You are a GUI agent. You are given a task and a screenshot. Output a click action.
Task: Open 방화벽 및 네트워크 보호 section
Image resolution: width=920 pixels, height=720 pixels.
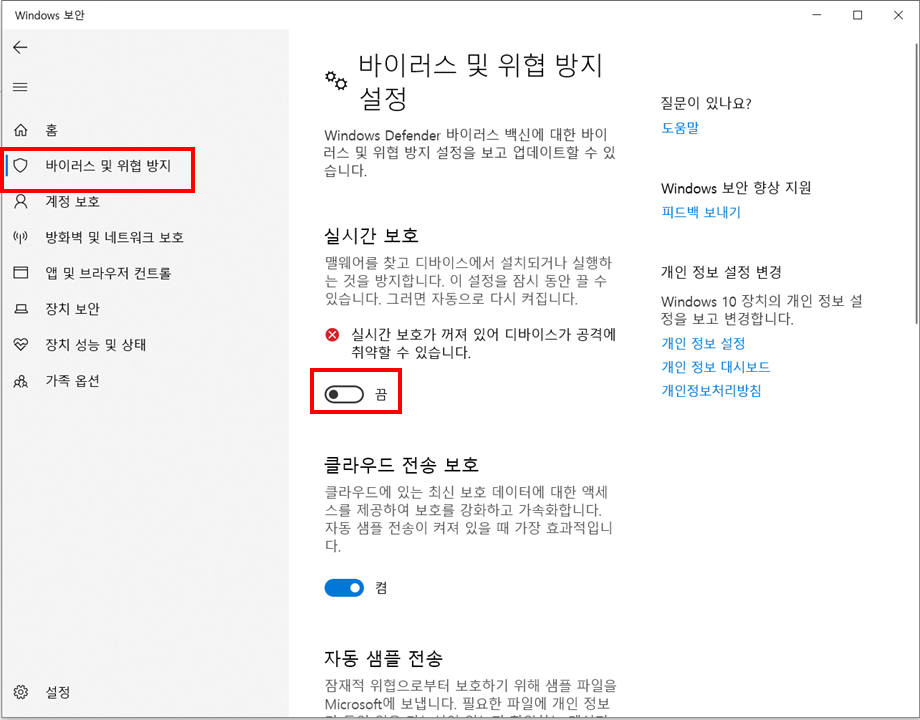[21, 237]
